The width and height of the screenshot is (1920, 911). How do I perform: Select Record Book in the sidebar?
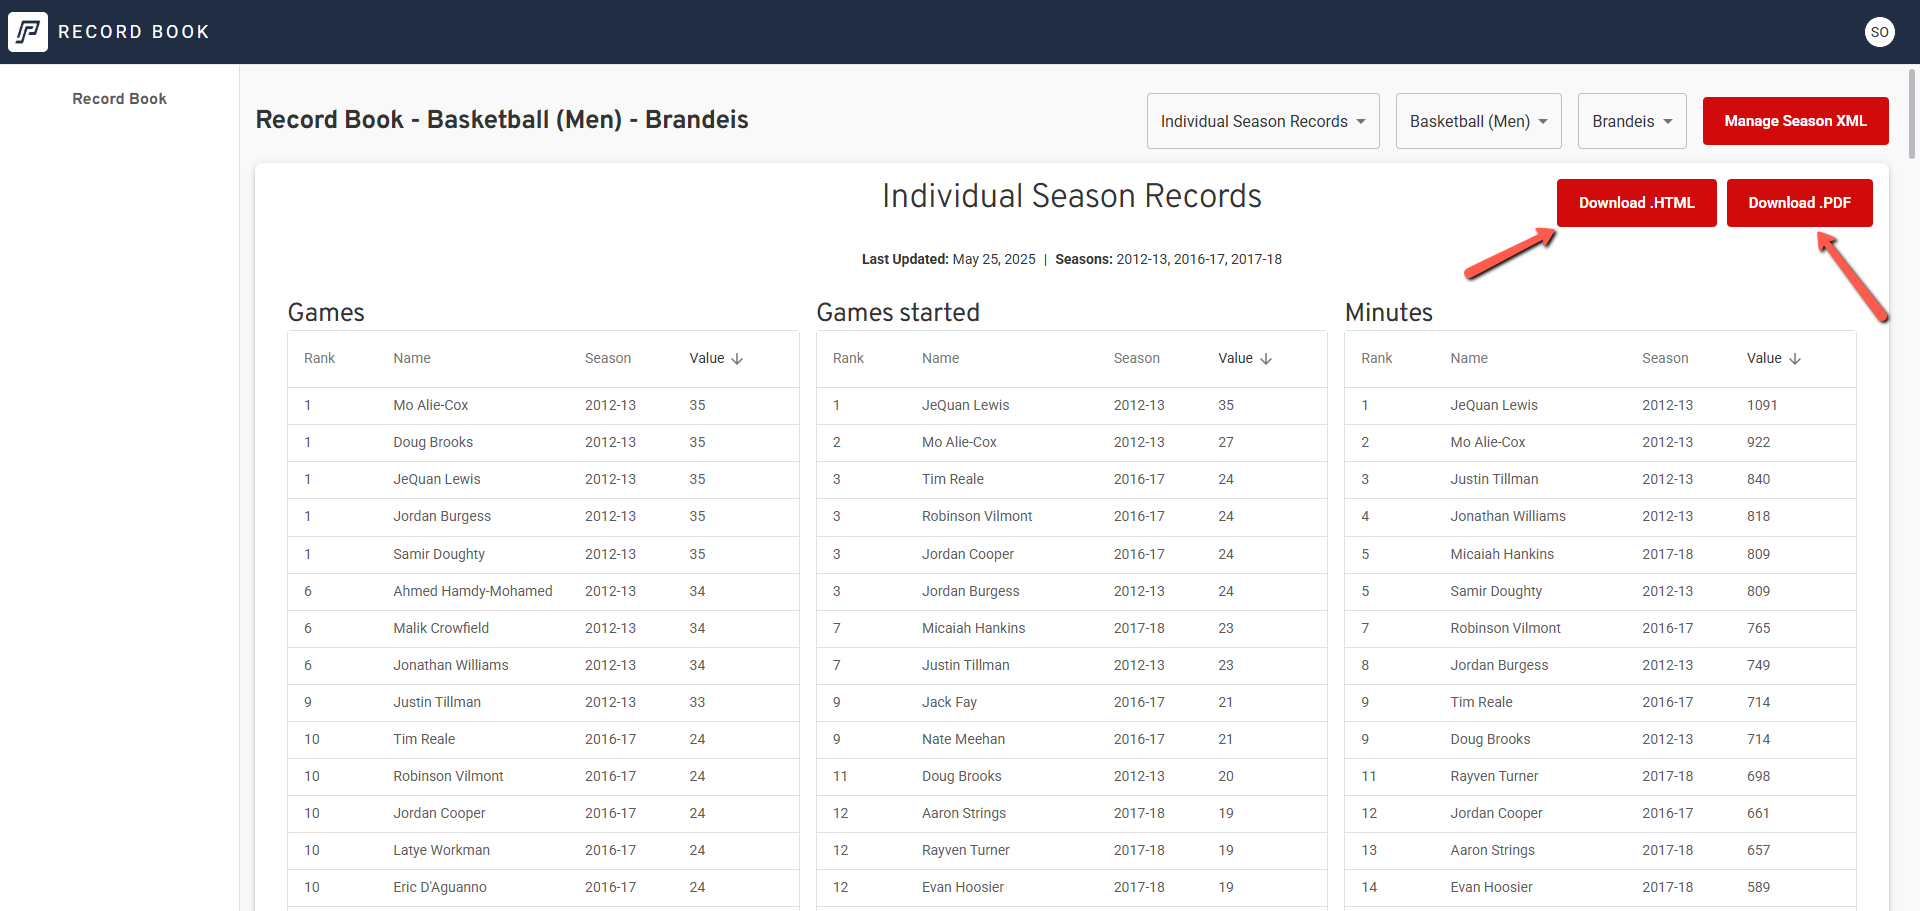click(119, 99)
